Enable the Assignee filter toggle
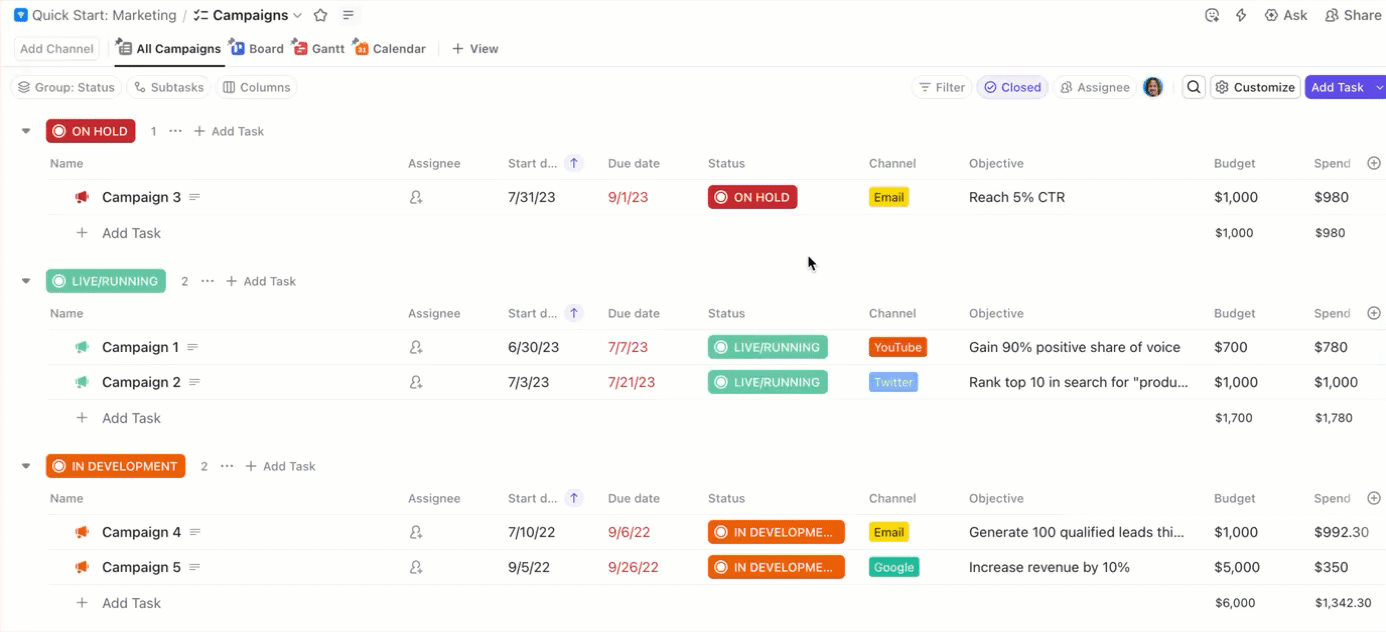Screen dimensions: 1386x632 click(x=1094, y=87)
